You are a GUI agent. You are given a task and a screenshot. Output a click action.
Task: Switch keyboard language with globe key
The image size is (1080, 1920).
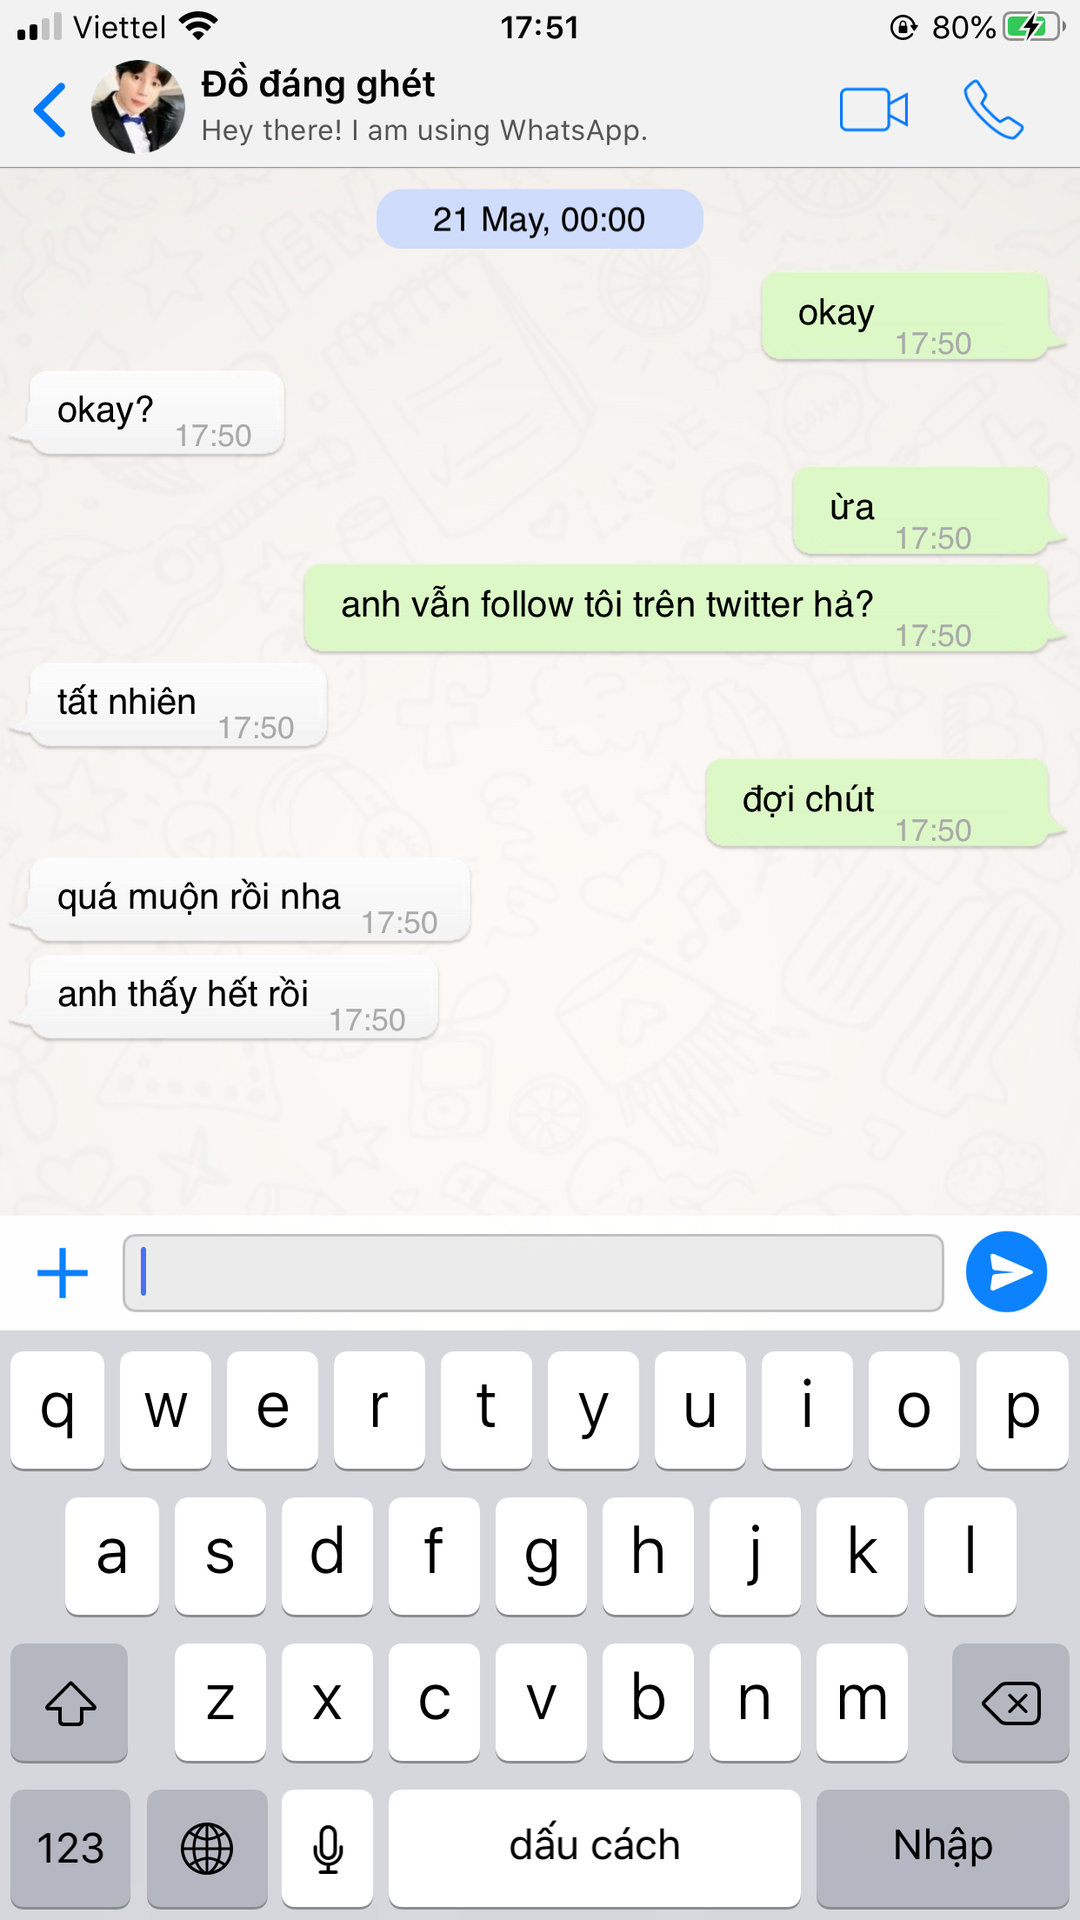[x=207, y=1848]
